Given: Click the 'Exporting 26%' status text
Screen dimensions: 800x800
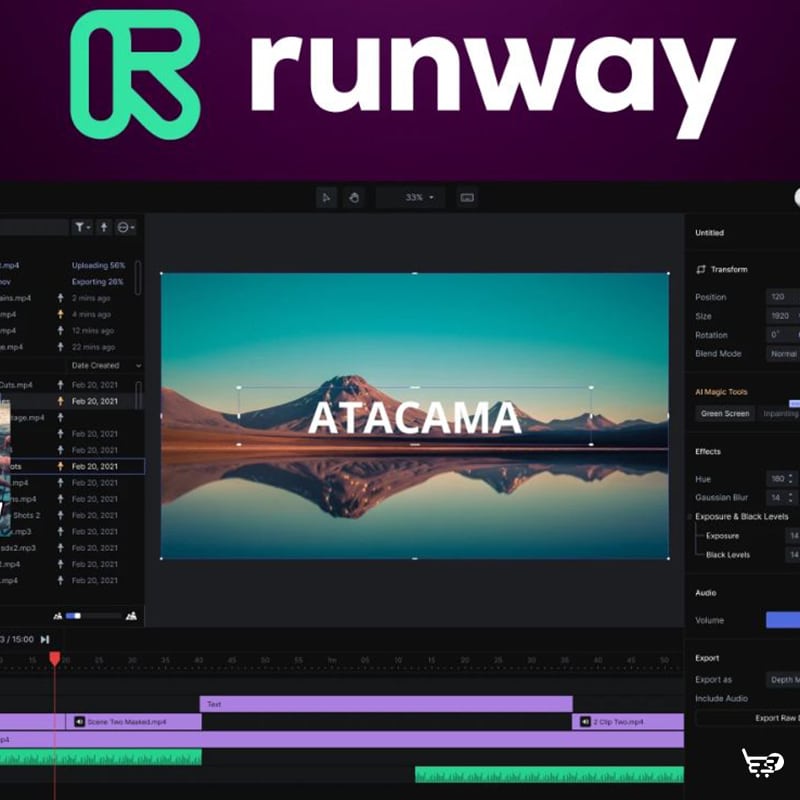Looking at the screenshot, I should coord(97,282).
